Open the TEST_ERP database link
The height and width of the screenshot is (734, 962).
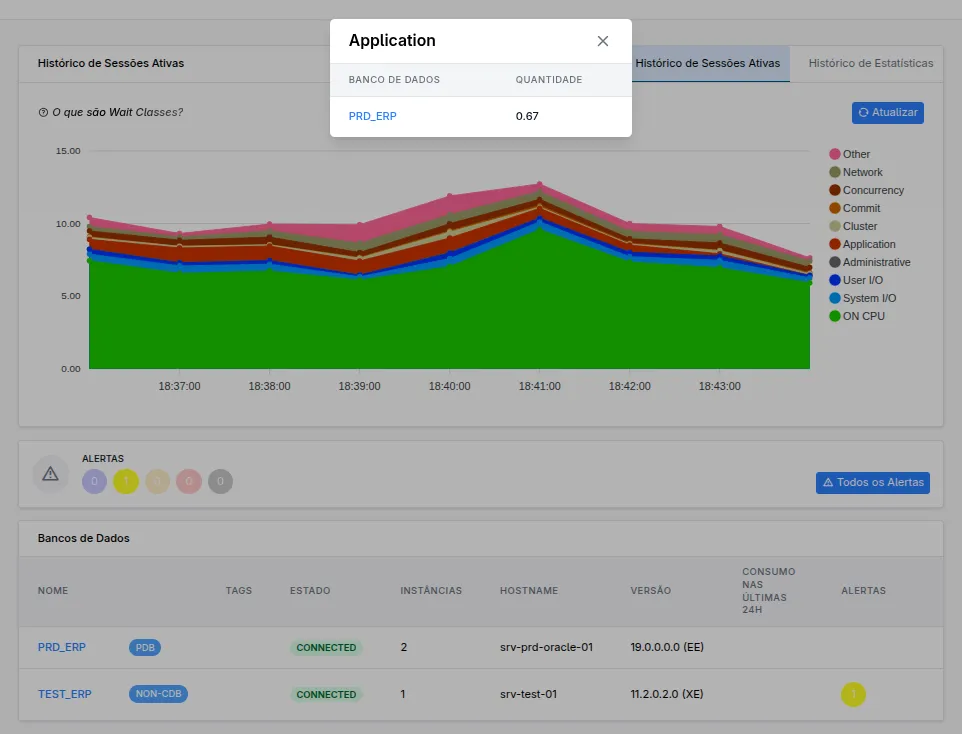64,694
